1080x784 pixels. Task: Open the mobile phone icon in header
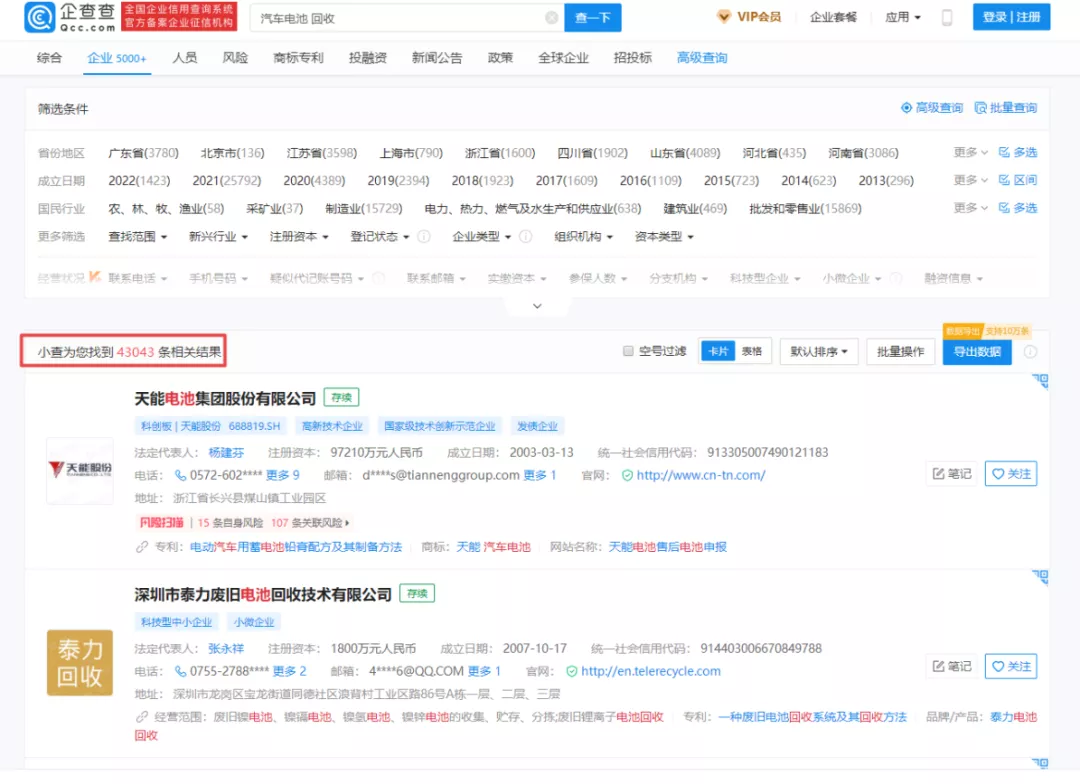coord(947,17)
